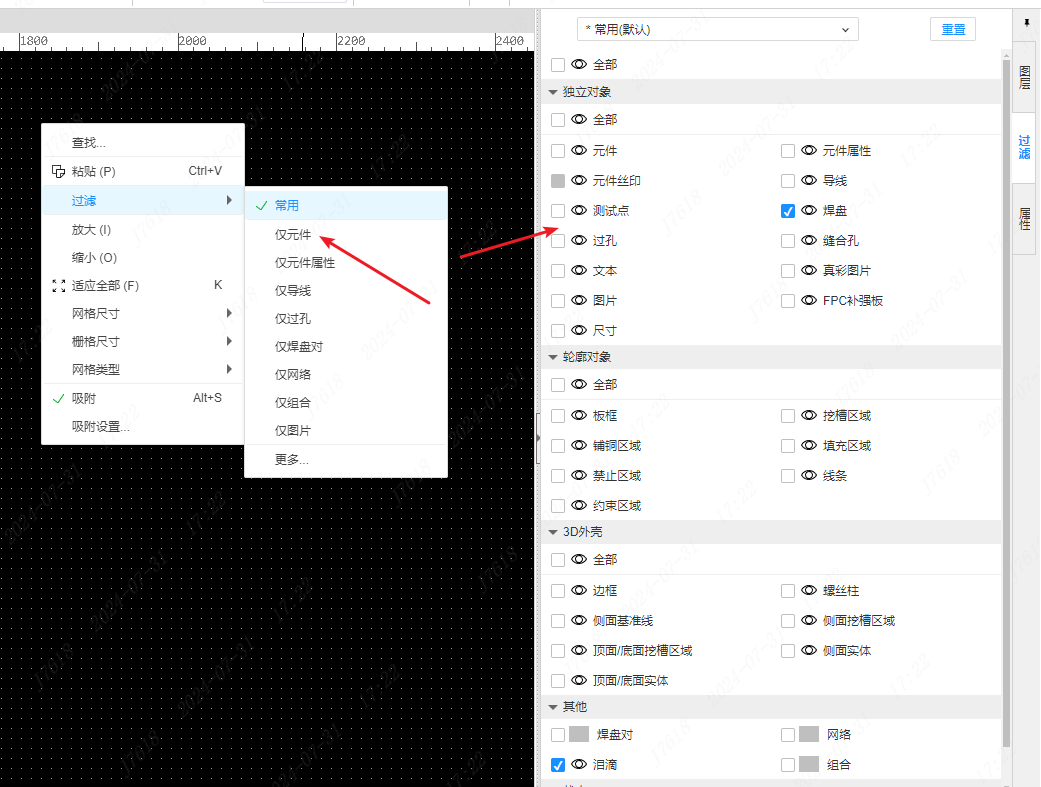Switch to the 图层 side tab

[x=1024, y=78]
